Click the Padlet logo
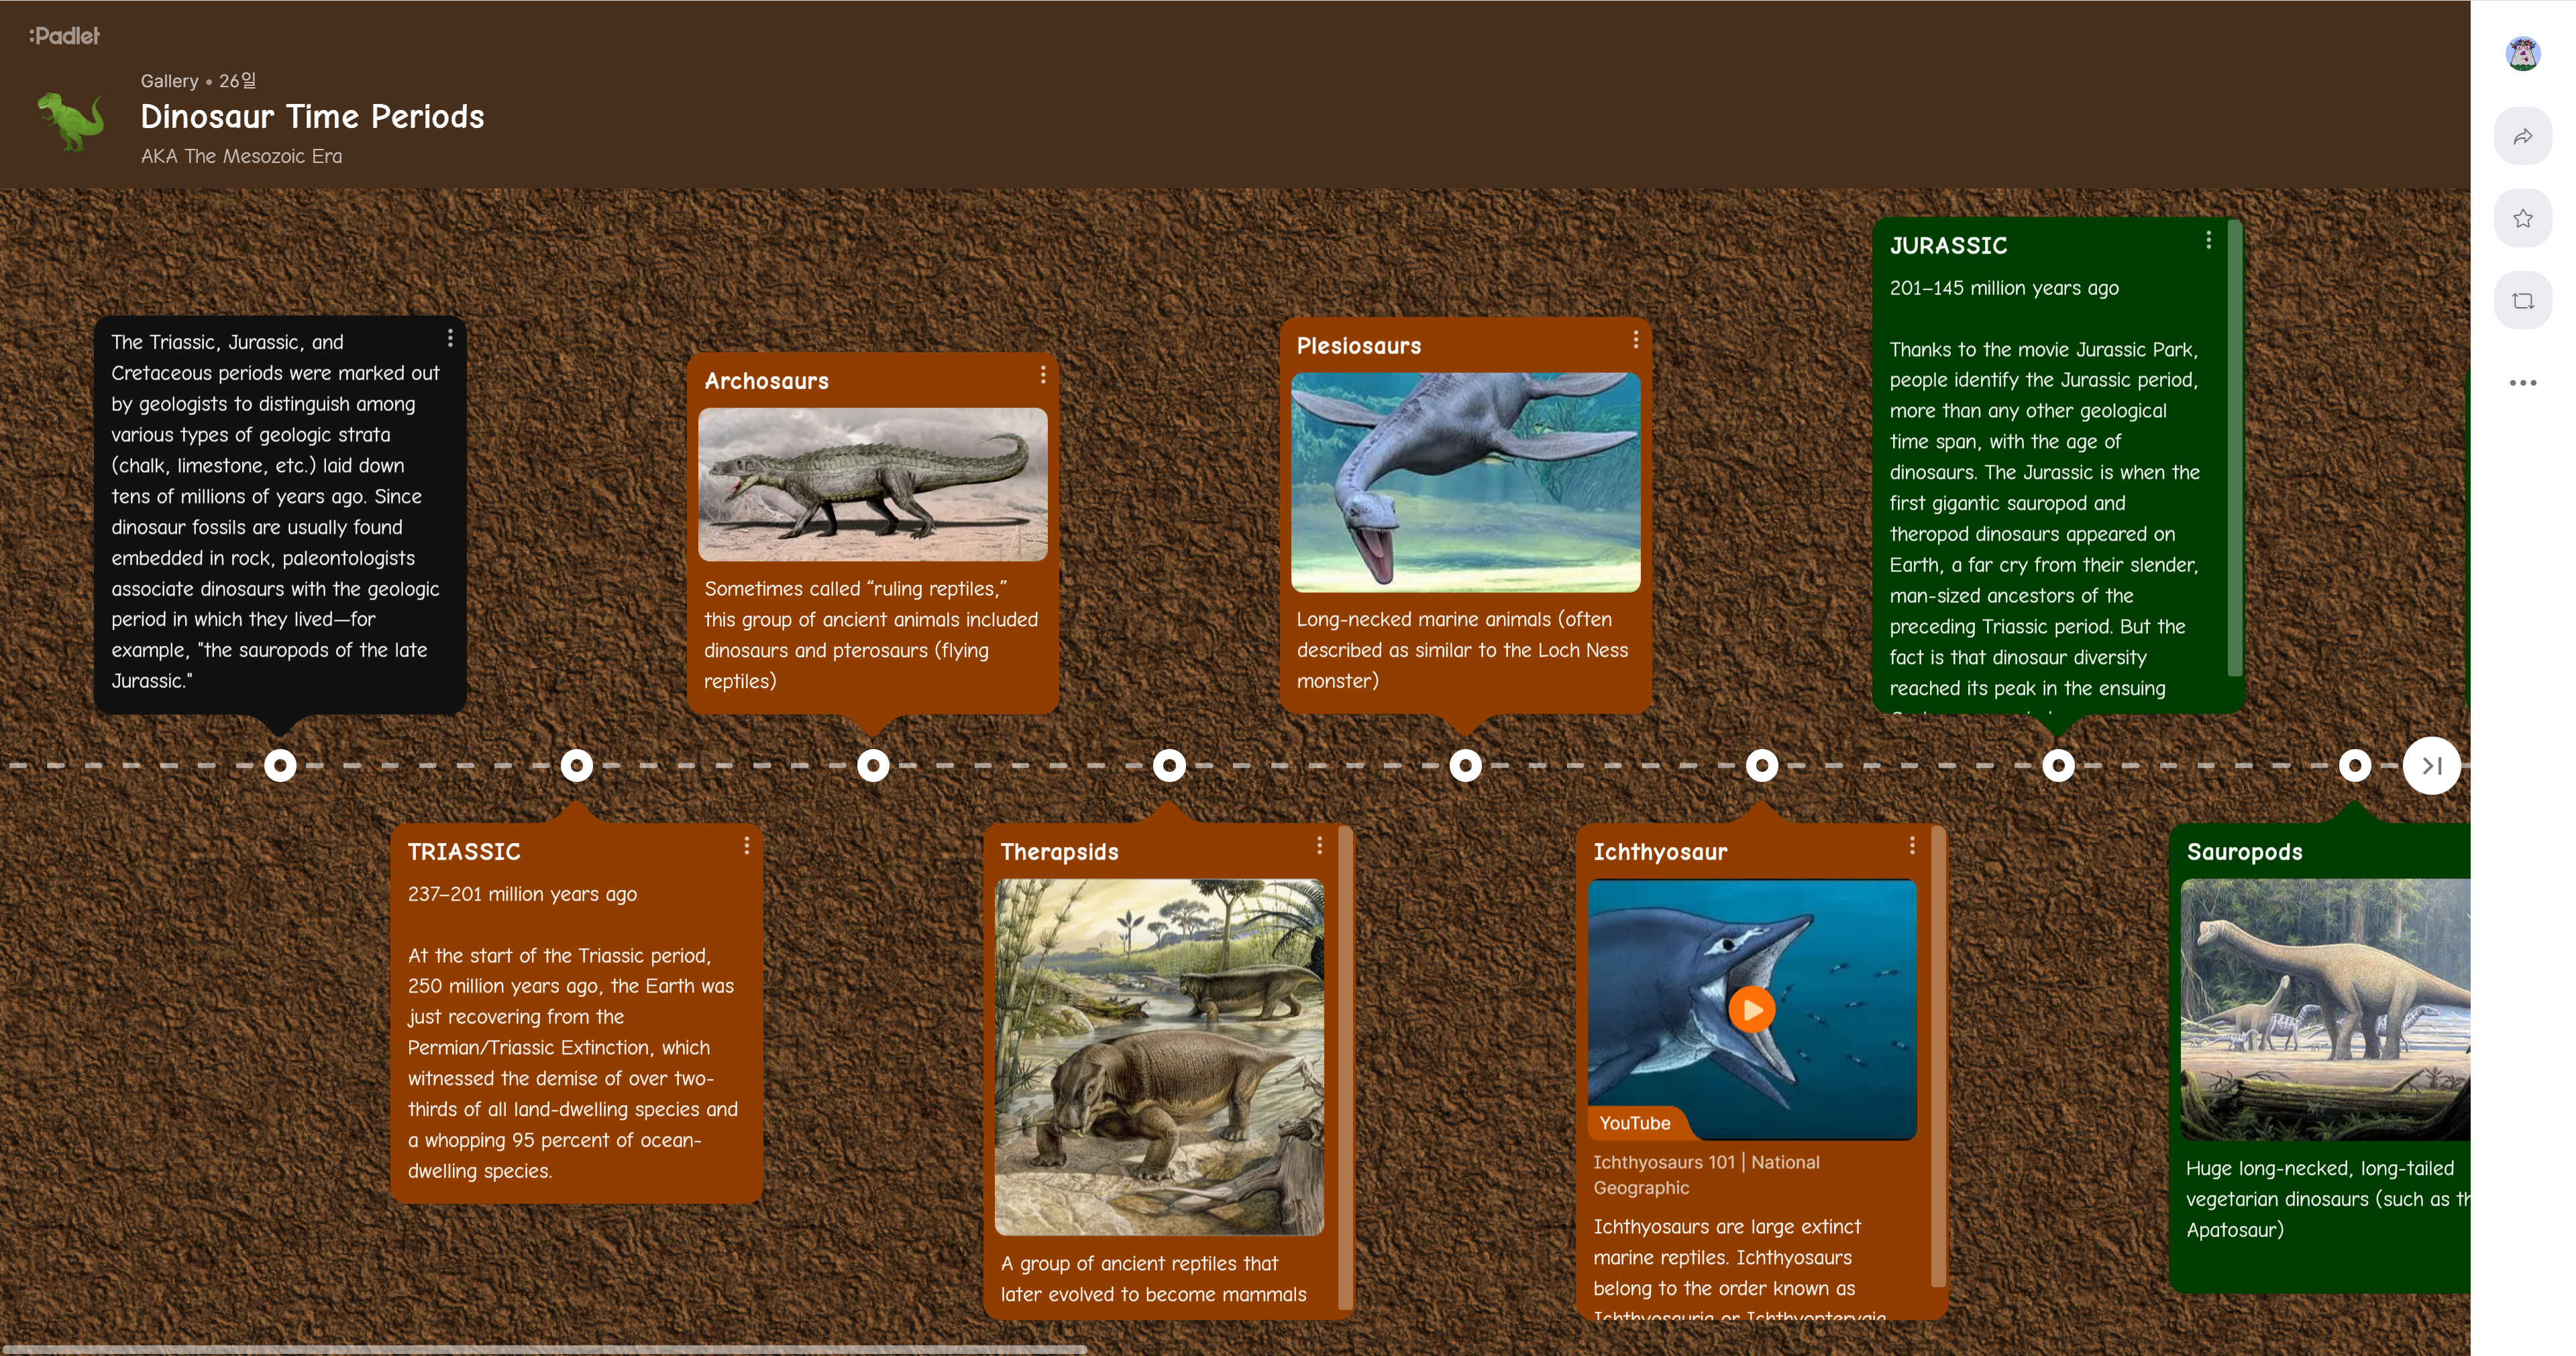Viewport: 2576px width, 1356px height. pos(65,36)
